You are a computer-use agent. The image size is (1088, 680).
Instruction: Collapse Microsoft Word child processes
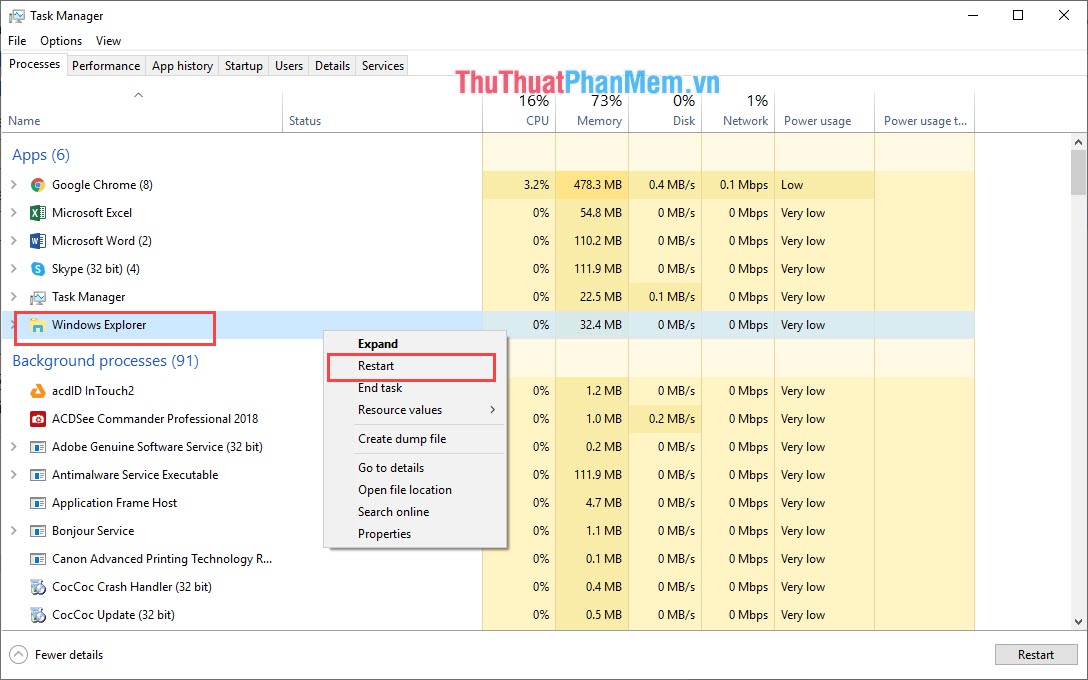[13, 241]
